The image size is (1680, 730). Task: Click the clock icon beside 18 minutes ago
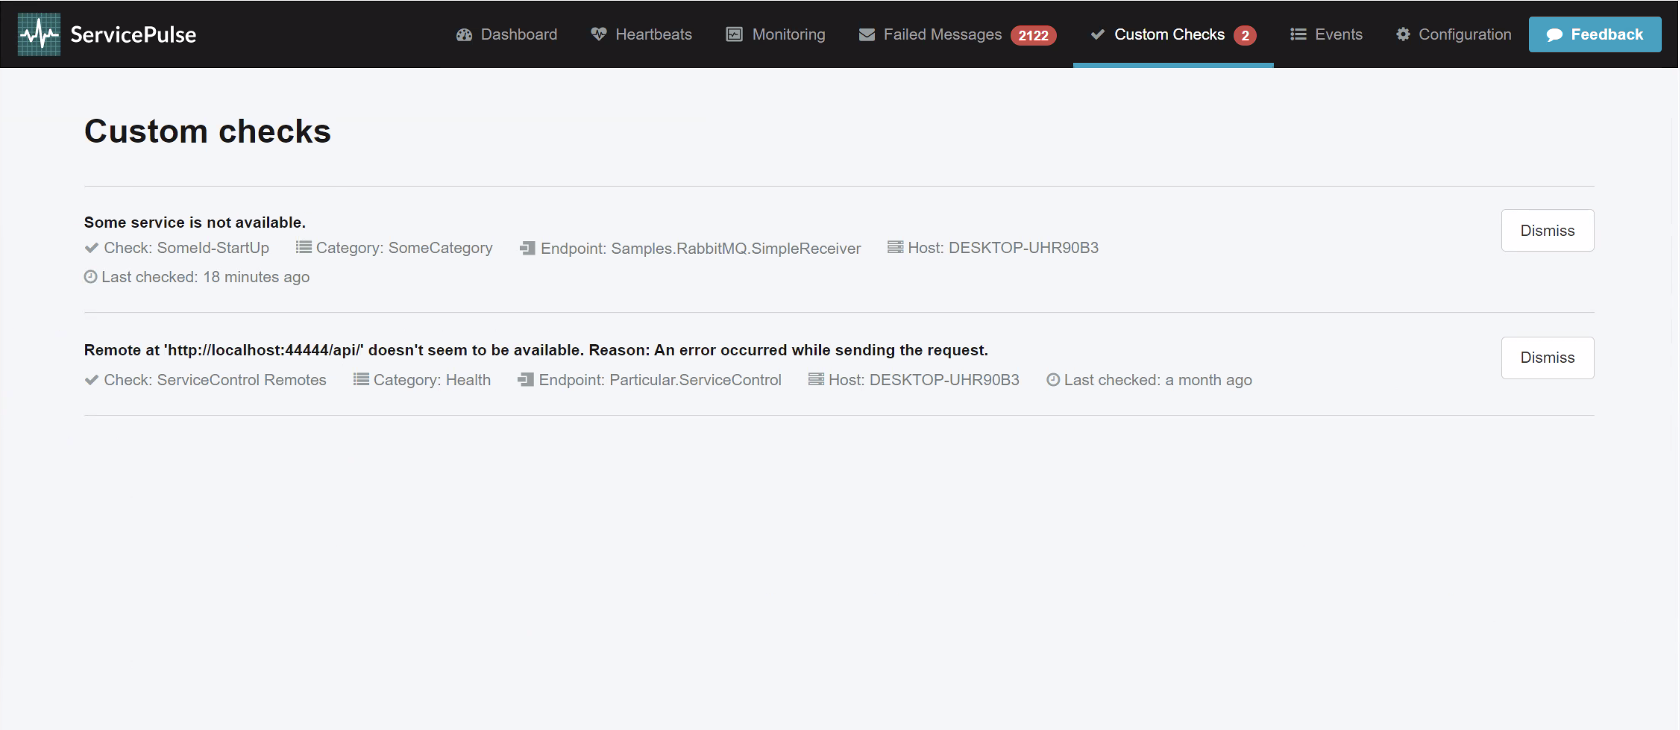91,277
